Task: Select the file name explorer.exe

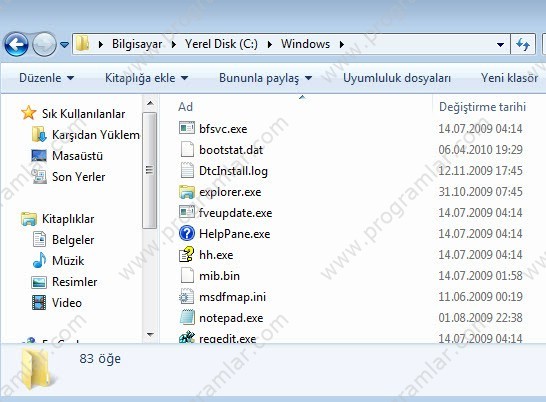Action: tap(230, 192)
